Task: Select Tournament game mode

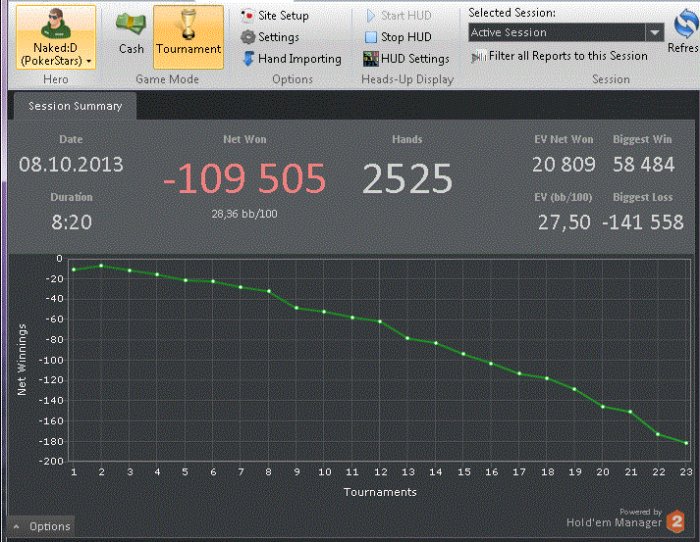Action: point(188,38)
